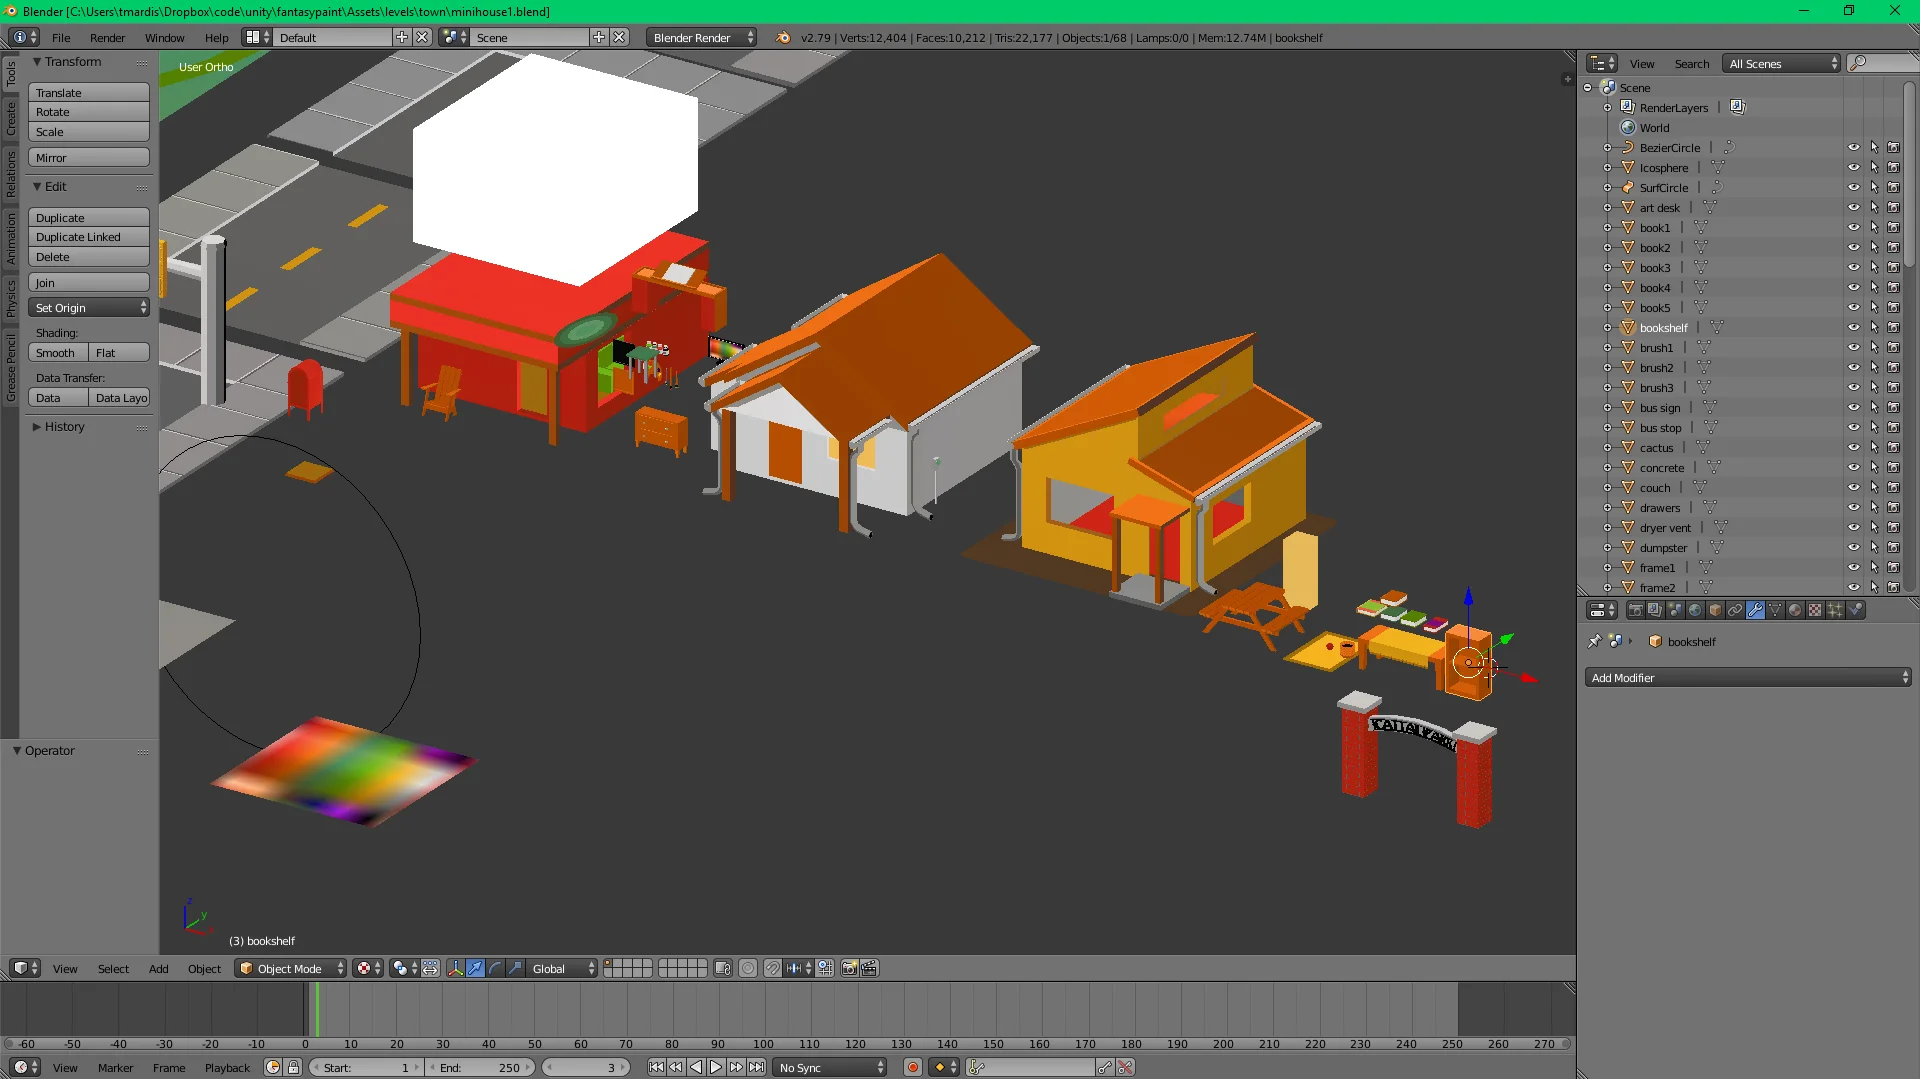1920x1079 pixels.
Task: Jump to last frame in timeline
Action: [x=757, y=1067]
